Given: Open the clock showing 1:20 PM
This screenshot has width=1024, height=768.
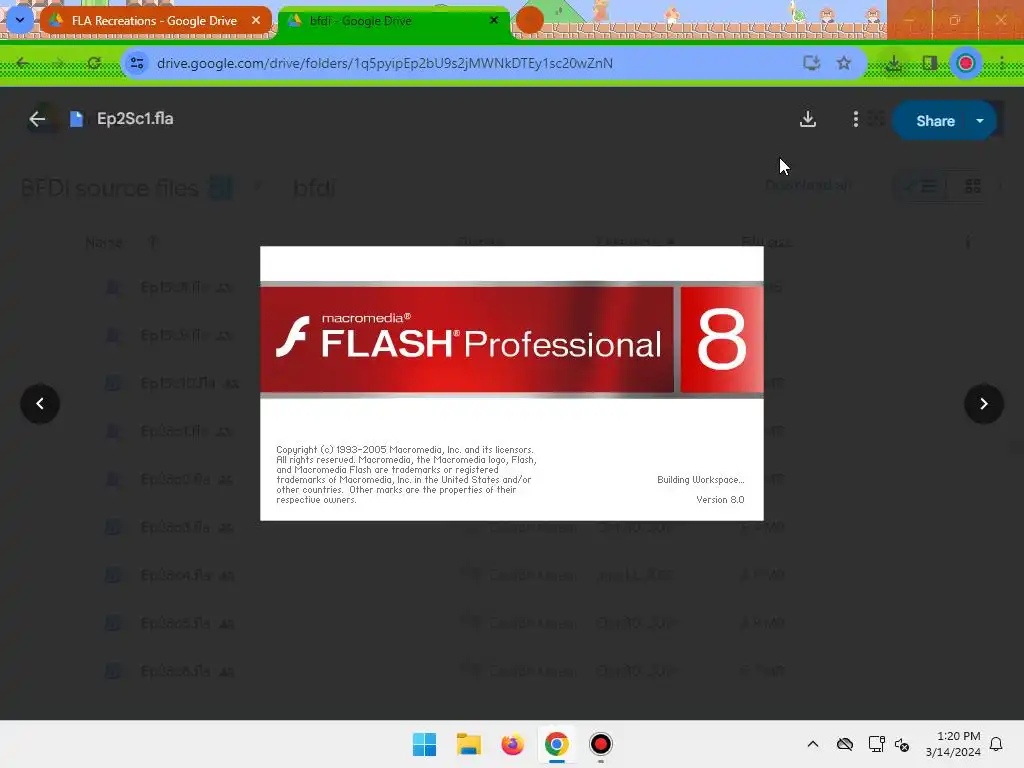Looking at the screenshot, I should pos(953,744).
